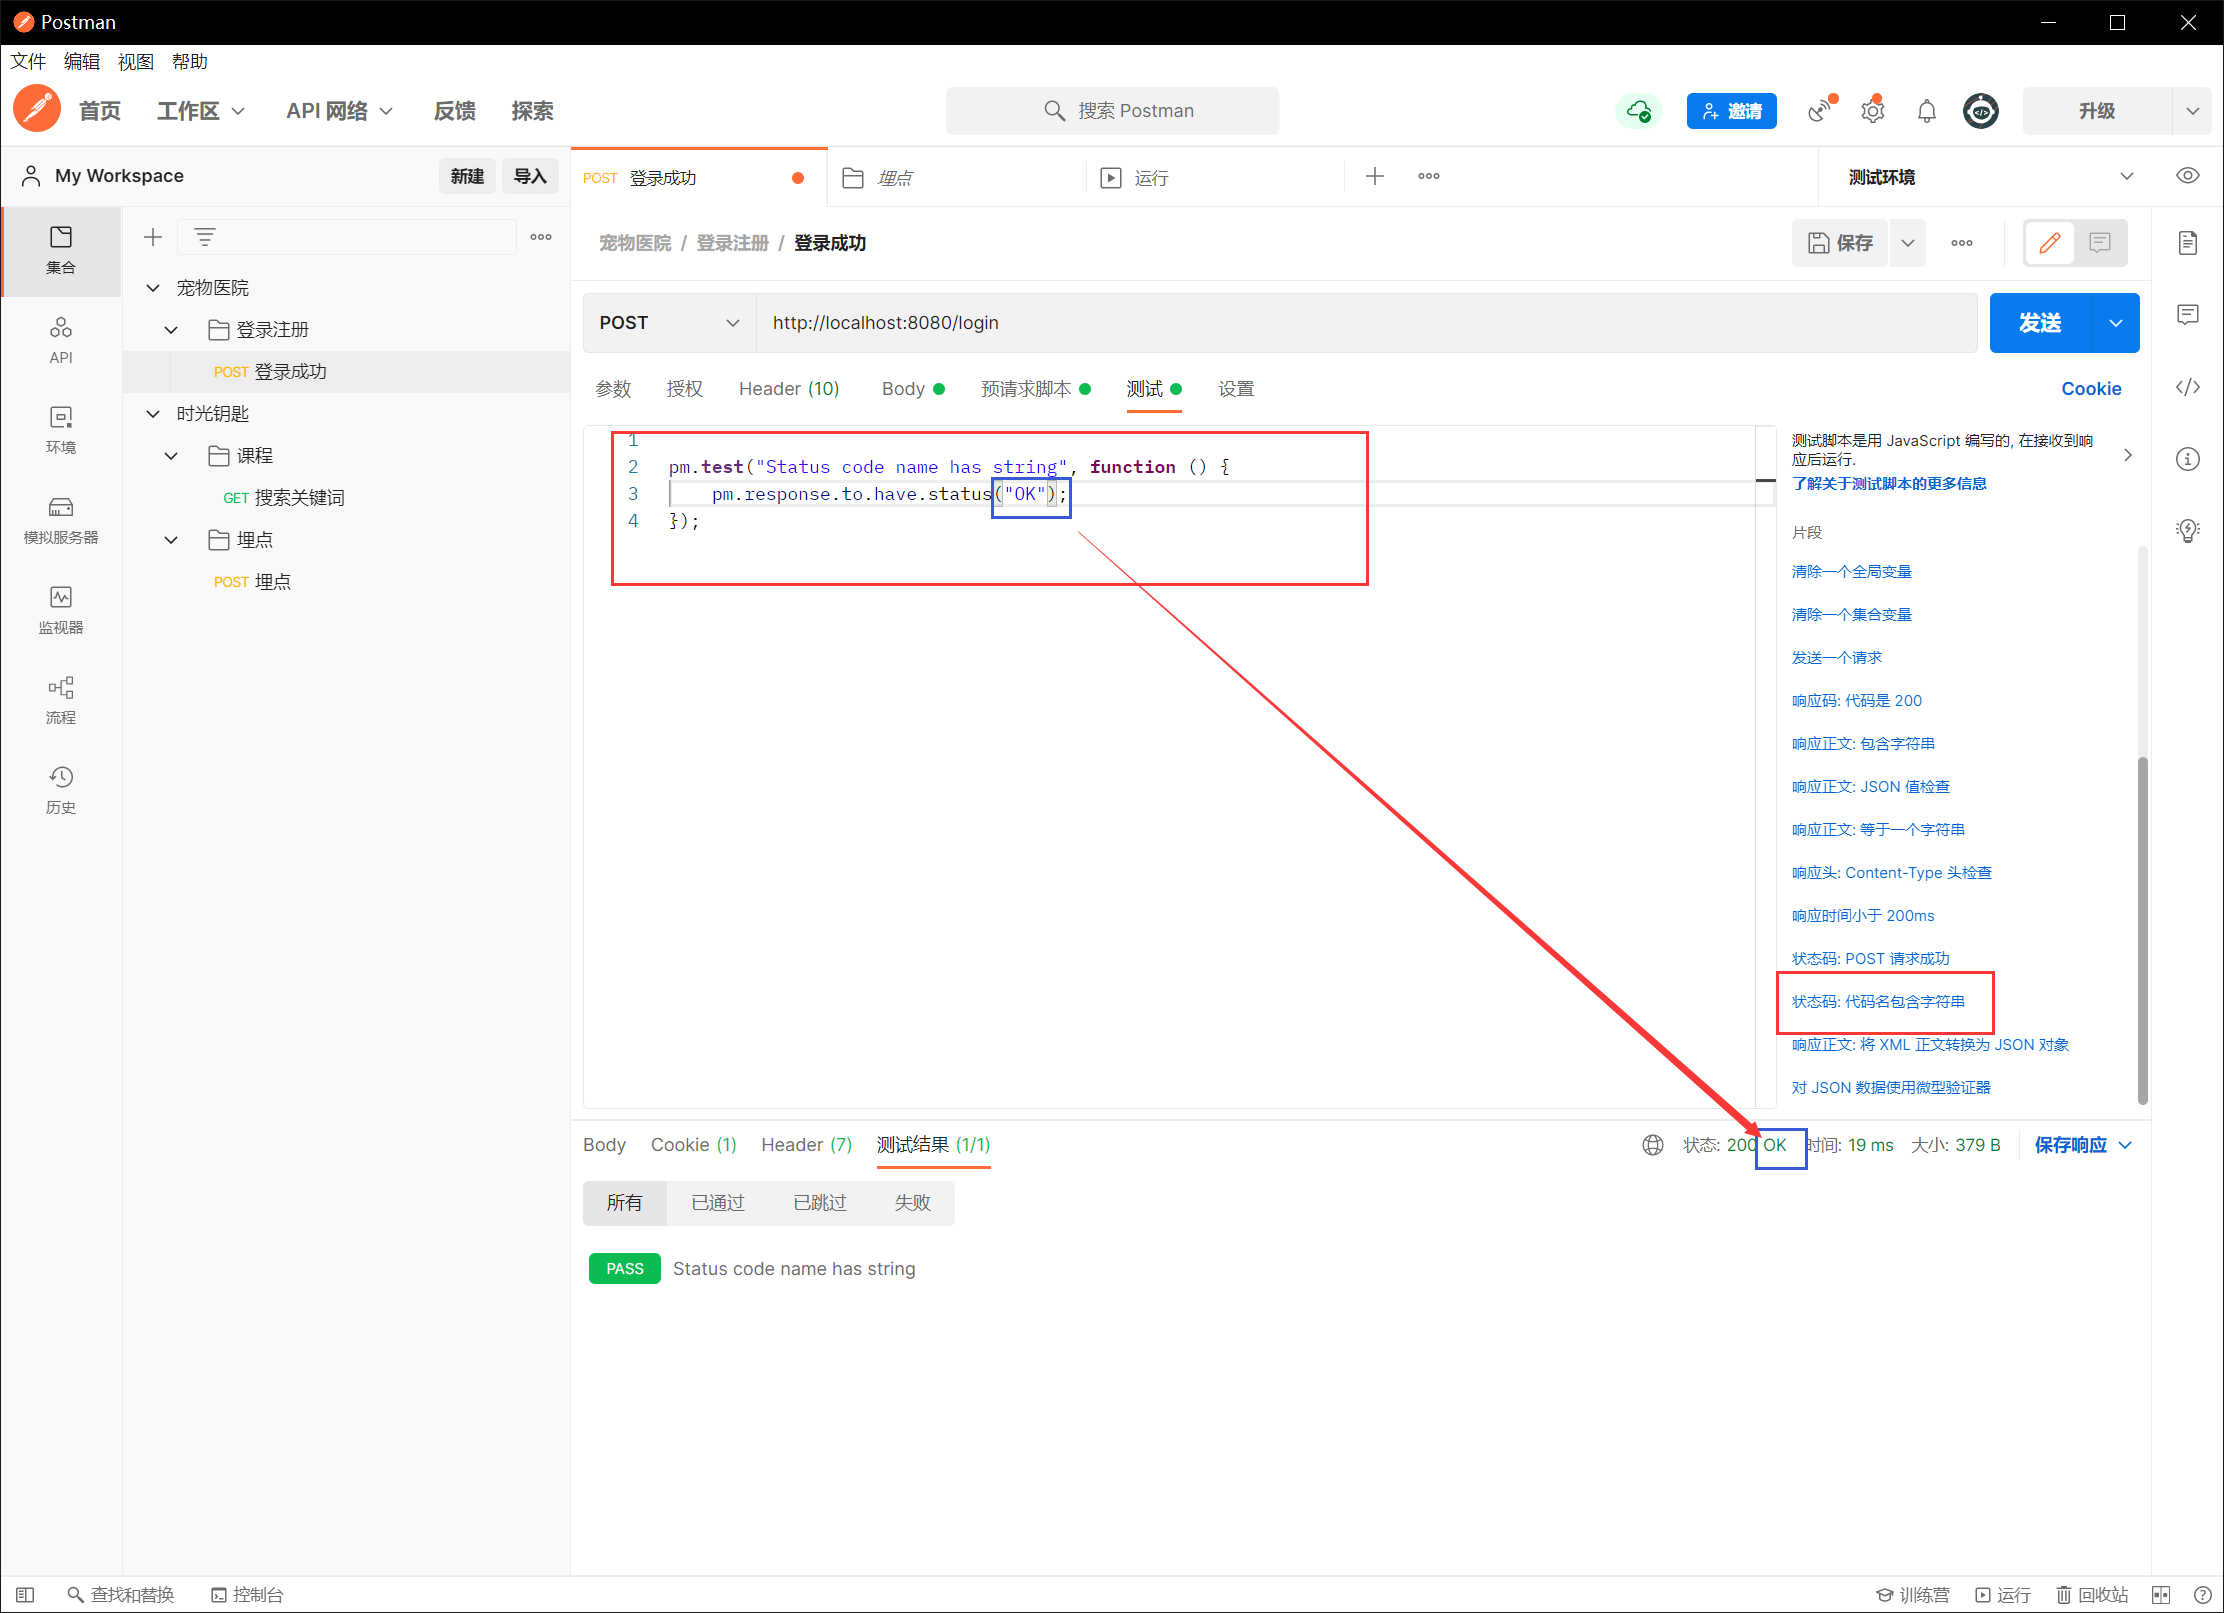
Task: Open the 编辑 menu
Action: click(x=81, y=62)
